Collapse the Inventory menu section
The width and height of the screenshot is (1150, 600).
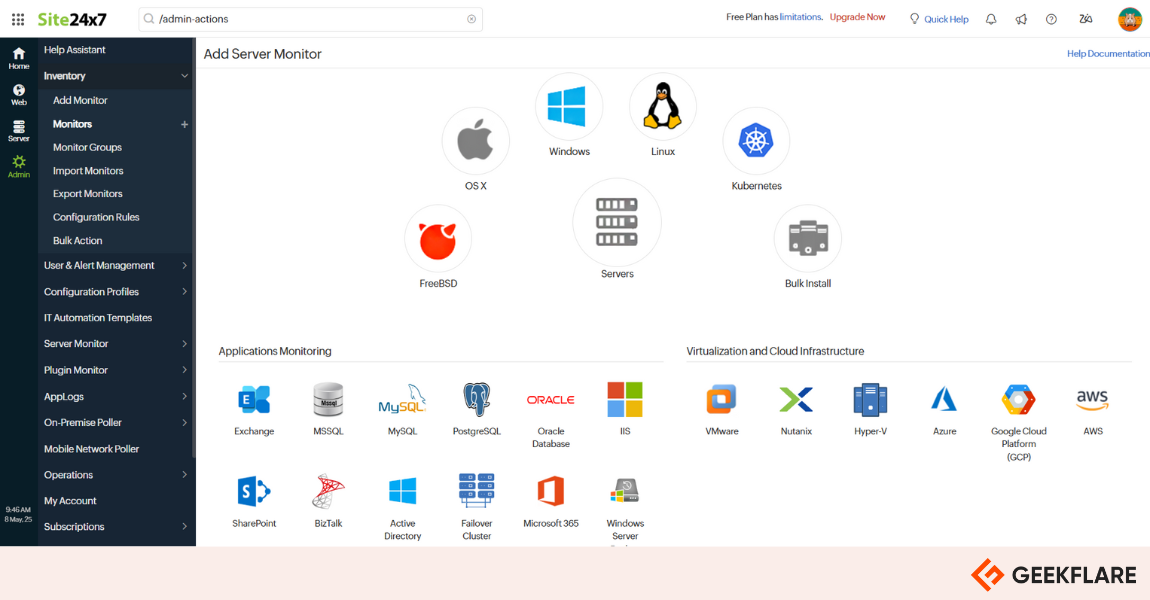click(x=184, y=76)
